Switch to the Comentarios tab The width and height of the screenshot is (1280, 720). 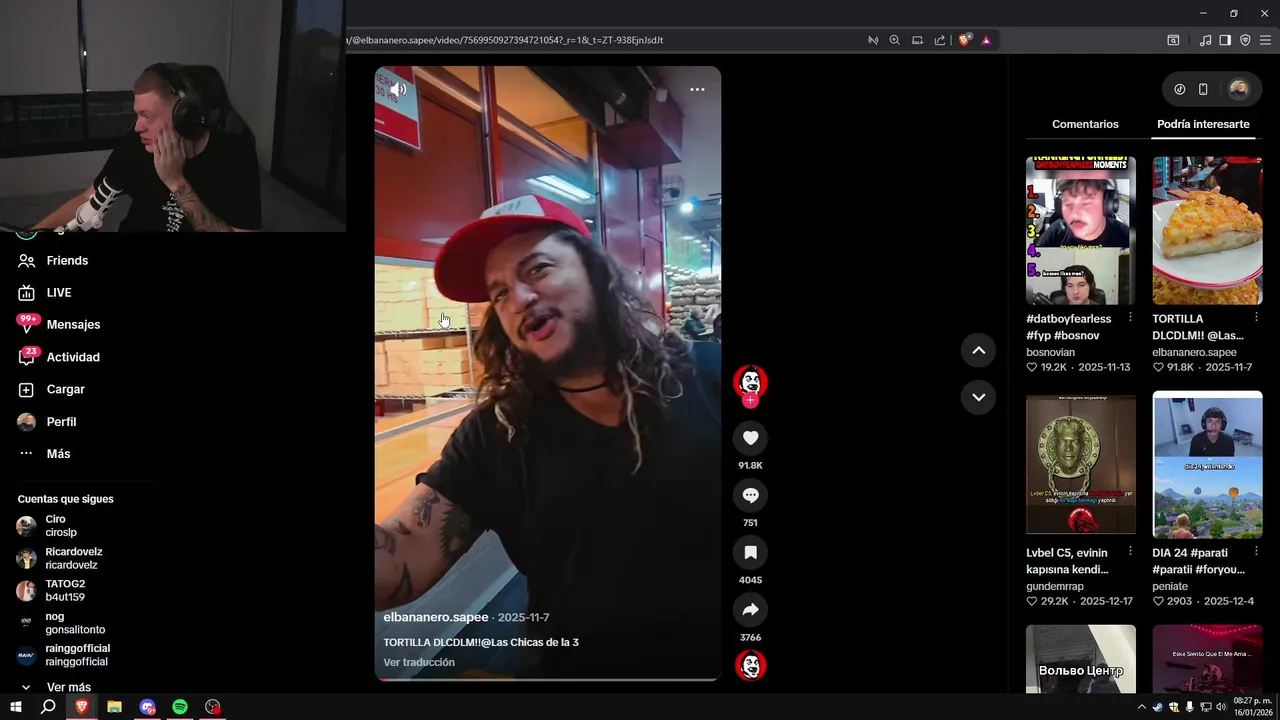point(1085,124)
